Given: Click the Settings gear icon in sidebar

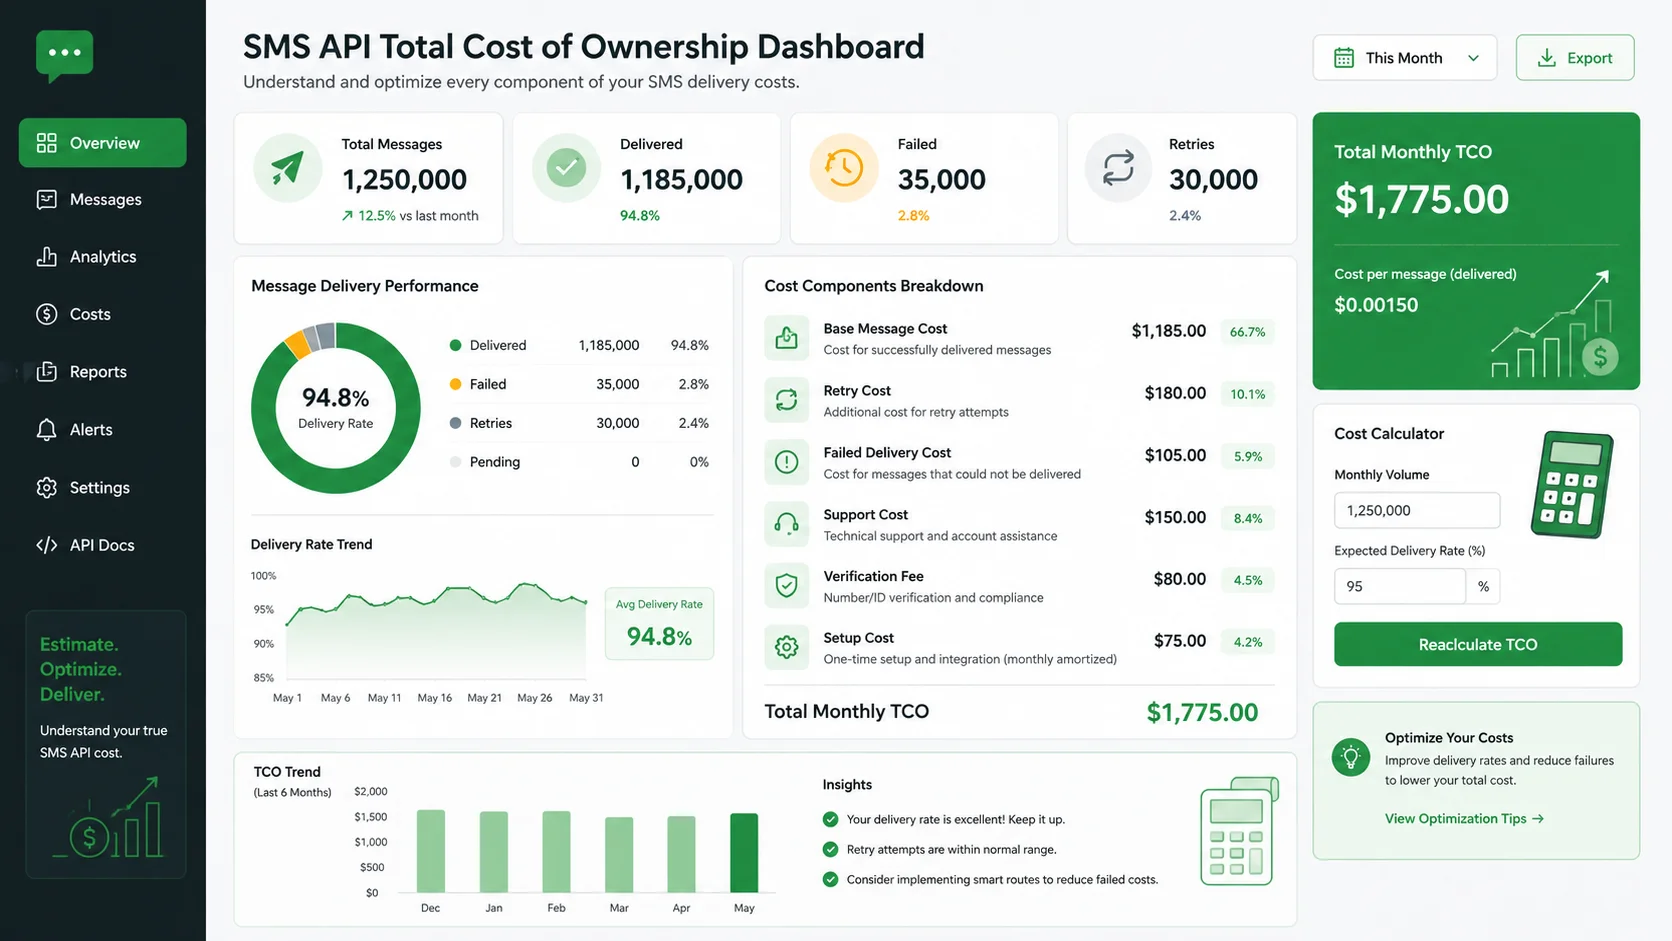Looking at the screenshot, I should point(46,487).
